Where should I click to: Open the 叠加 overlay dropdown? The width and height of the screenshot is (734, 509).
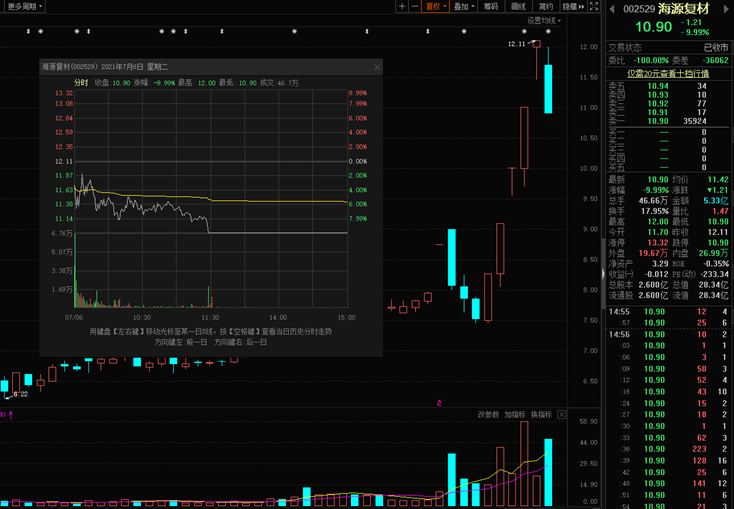tap(464, 6)
